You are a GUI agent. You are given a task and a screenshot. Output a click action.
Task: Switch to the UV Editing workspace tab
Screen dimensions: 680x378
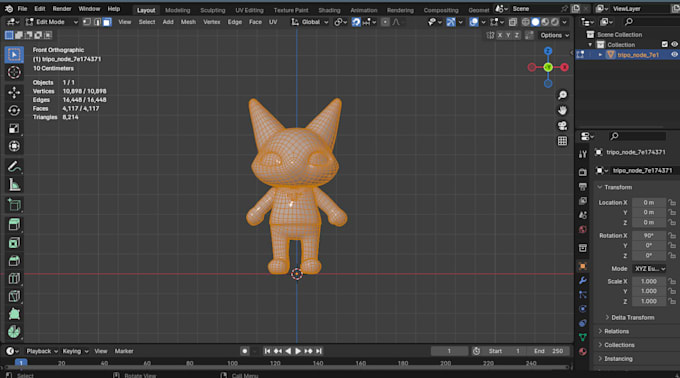click(249, 10)
